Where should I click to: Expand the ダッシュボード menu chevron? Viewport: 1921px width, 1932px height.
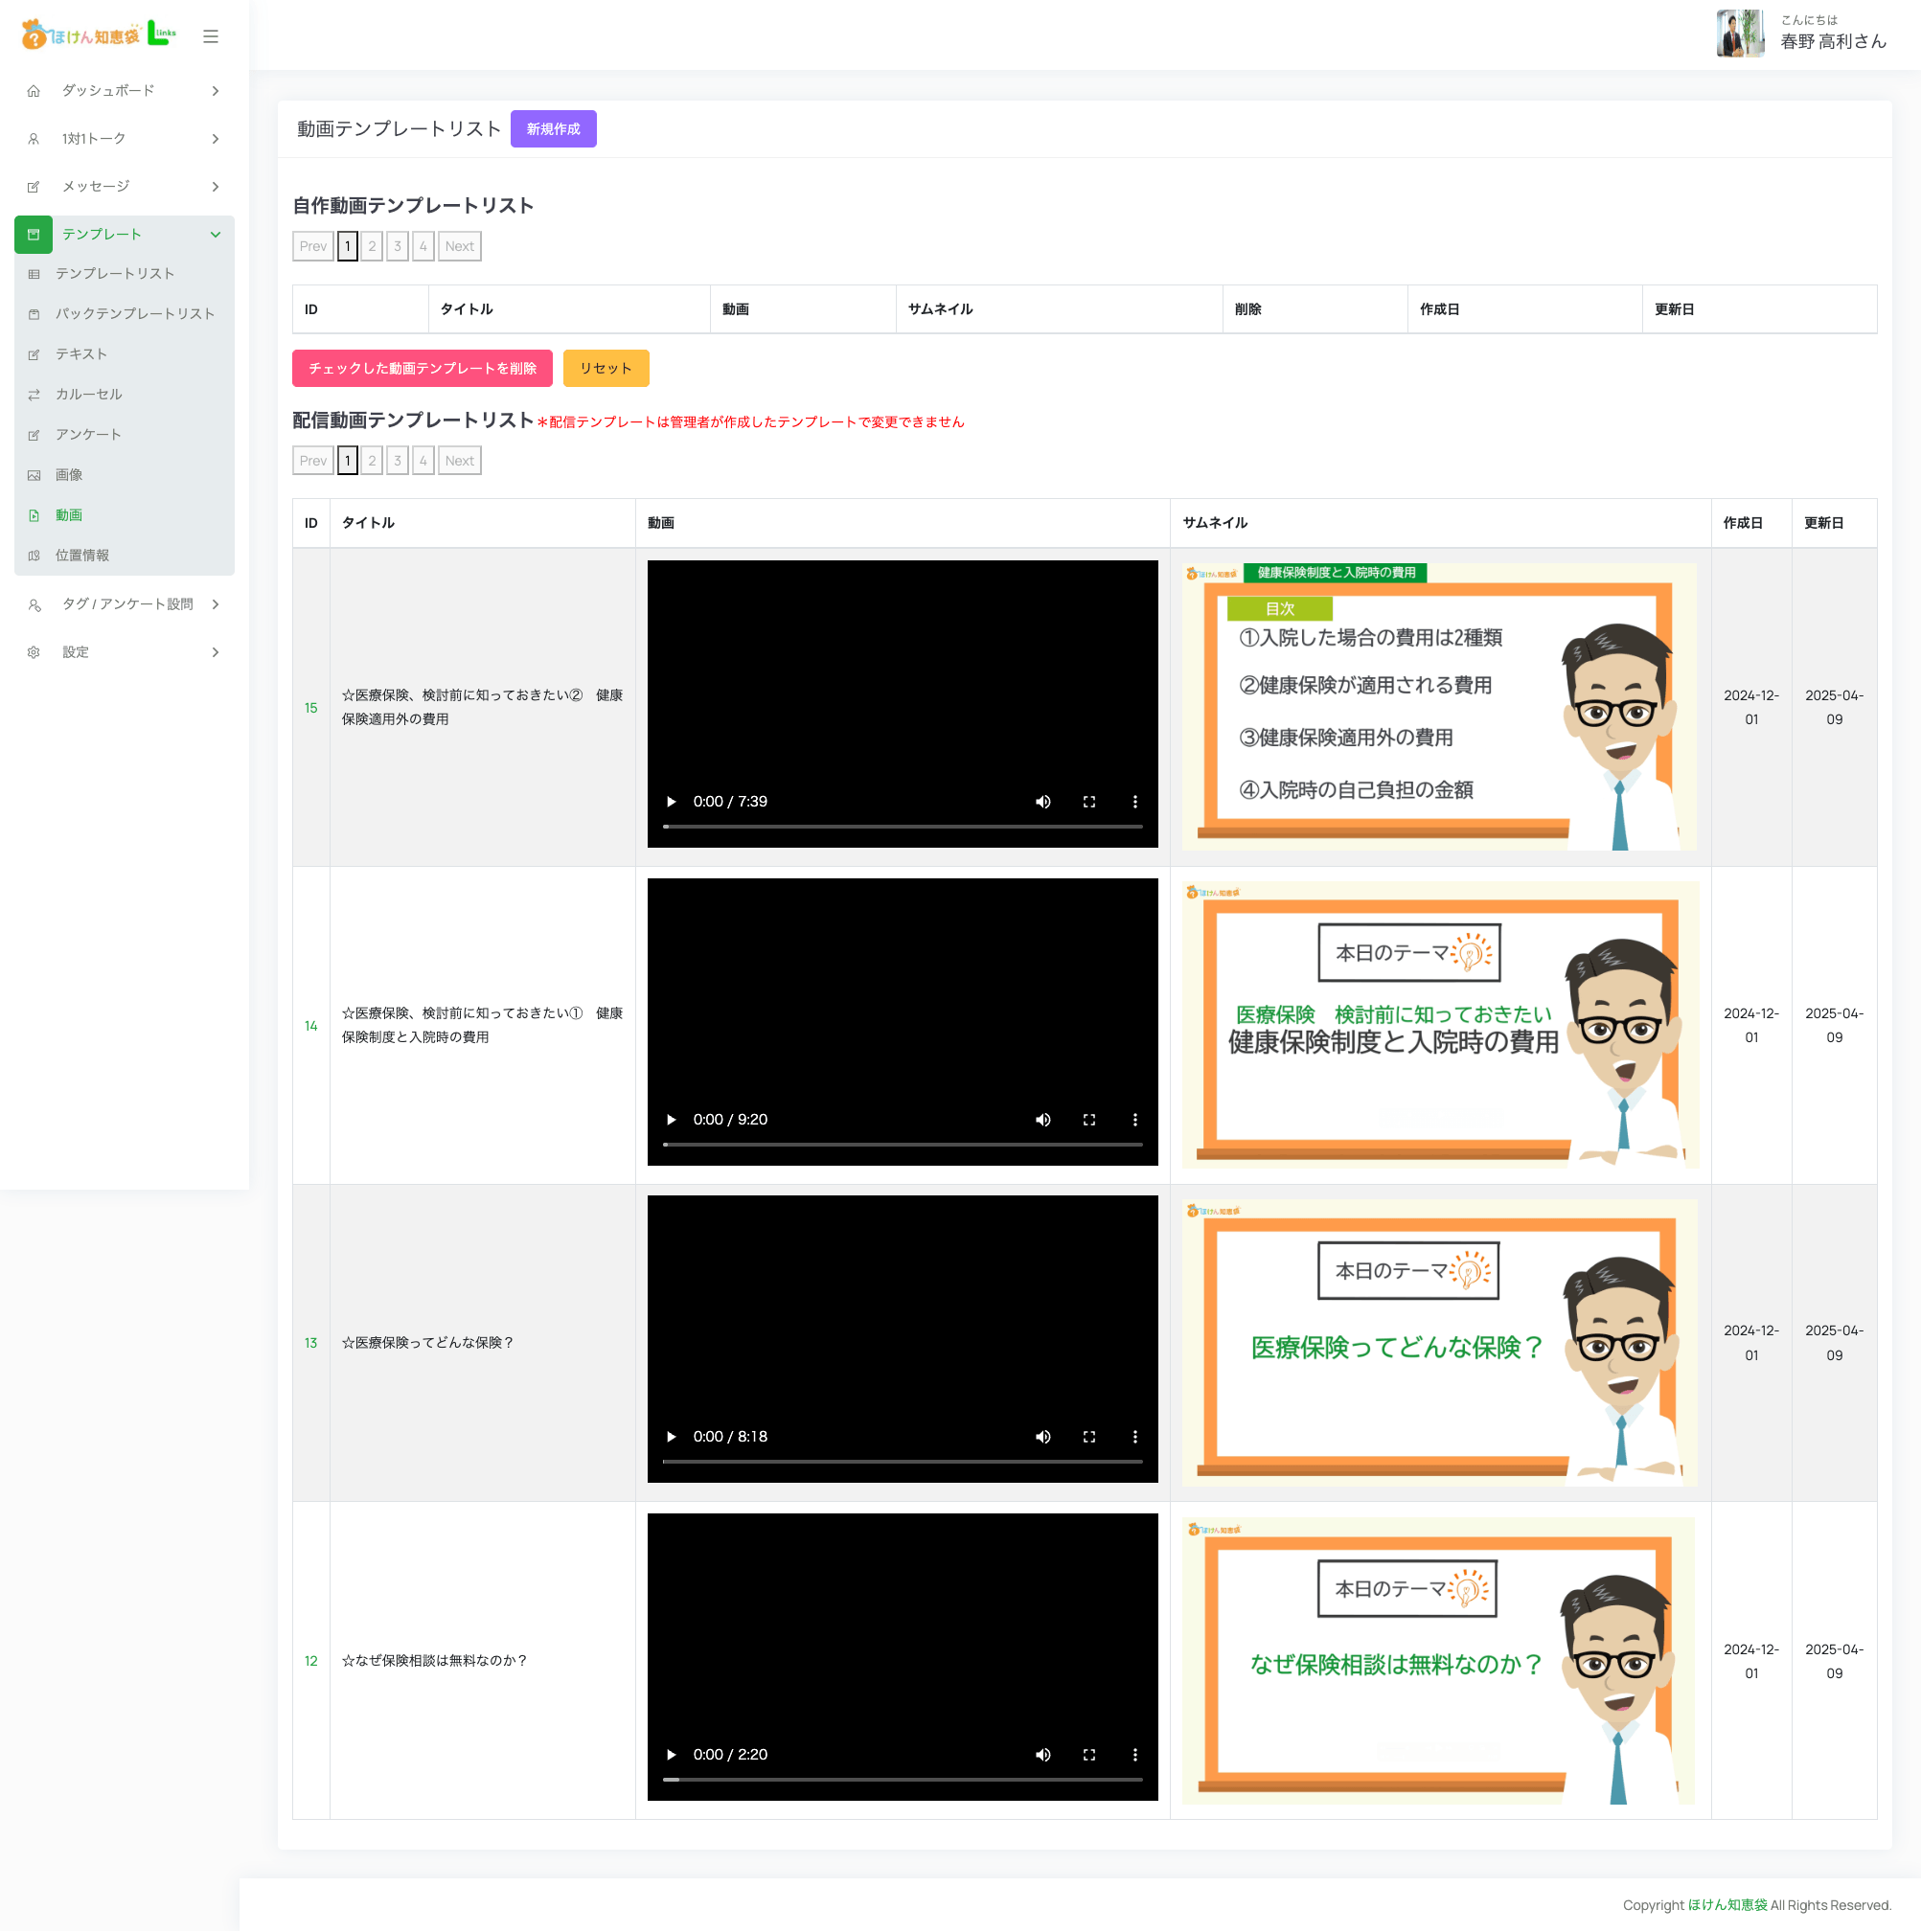coord(215,91)
